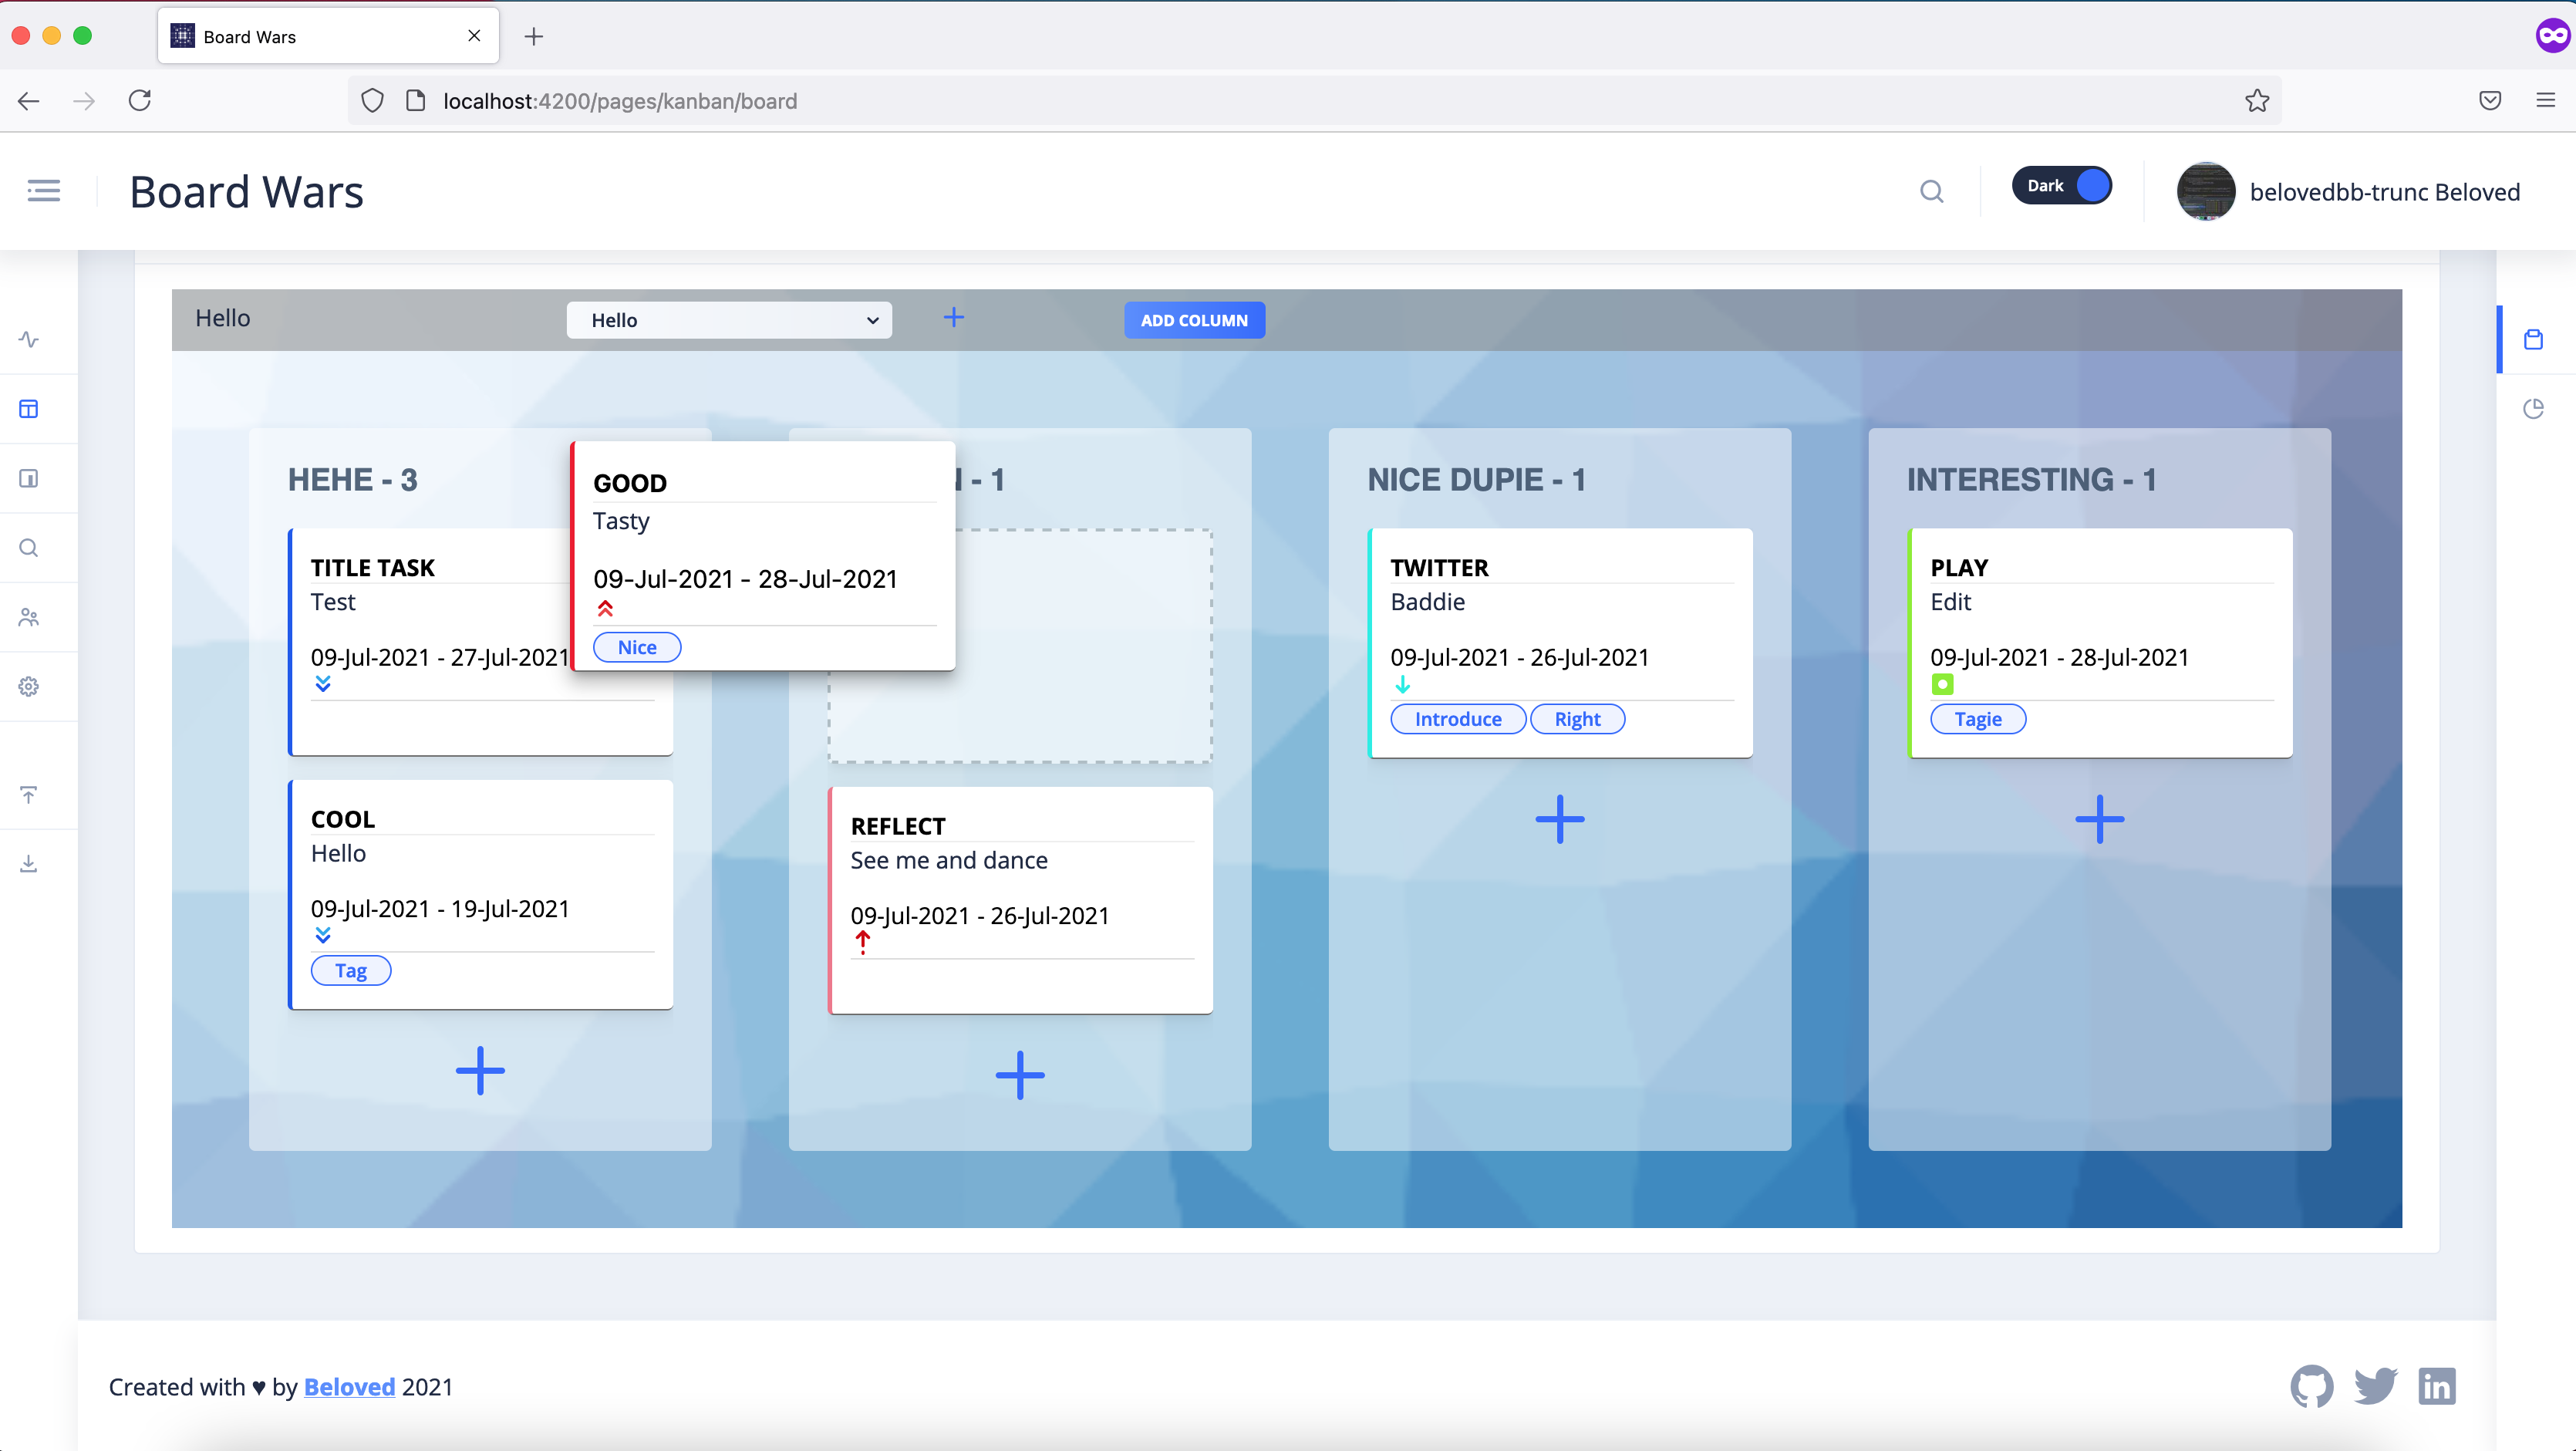Open the kanban layout sidebar icon

(x=29, y=409)
